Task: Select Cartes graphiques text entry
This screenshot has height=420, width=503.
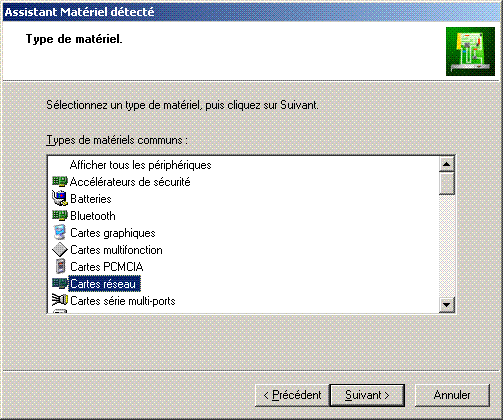Action: (113, 233)
